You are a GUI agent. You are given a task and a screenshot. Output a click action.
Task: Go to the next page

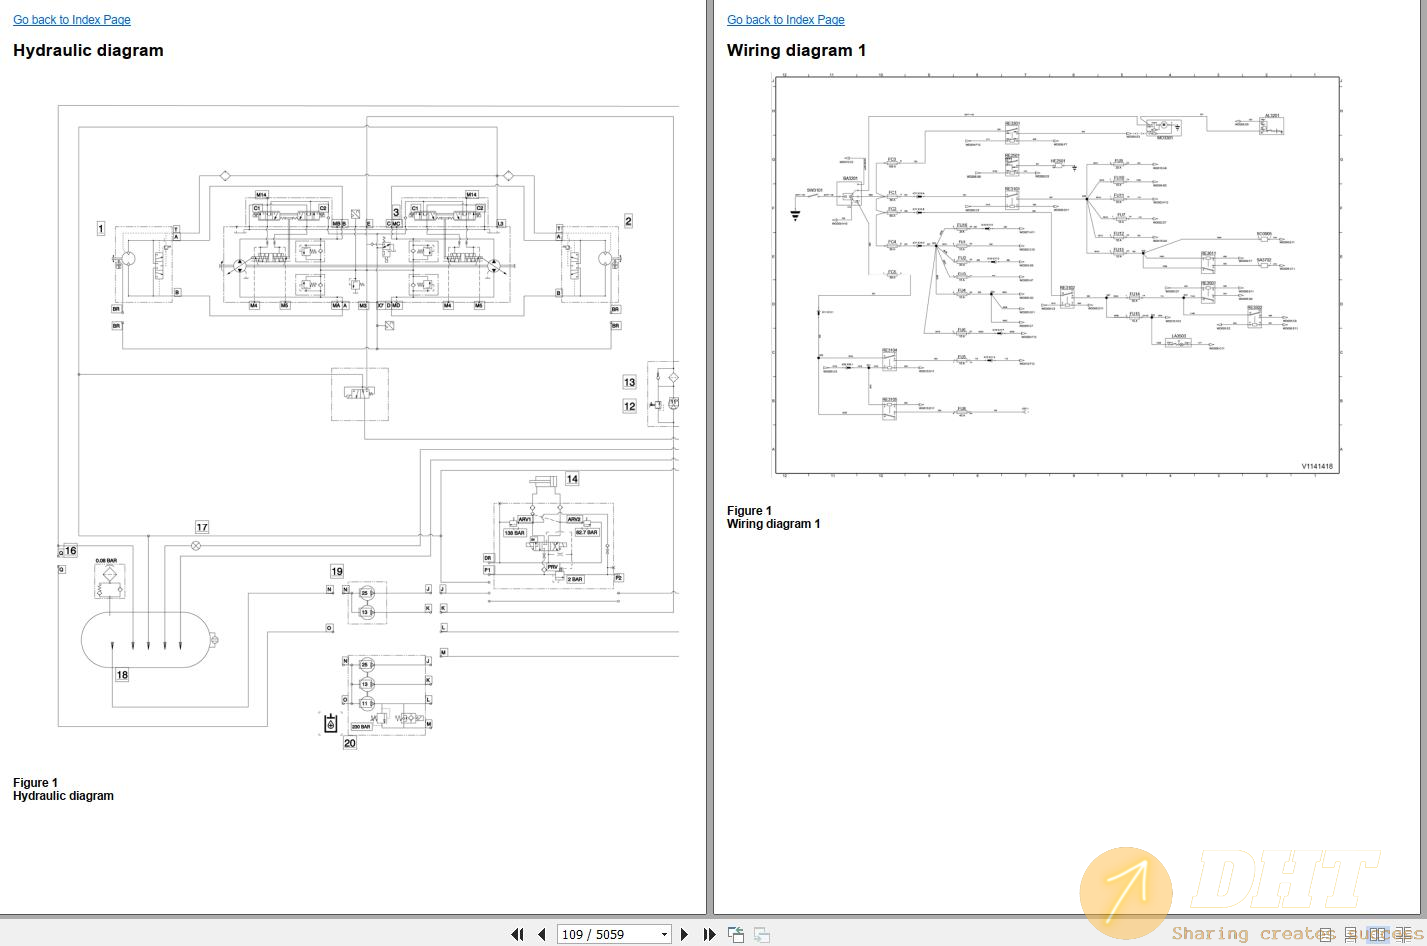click(685, 934)
